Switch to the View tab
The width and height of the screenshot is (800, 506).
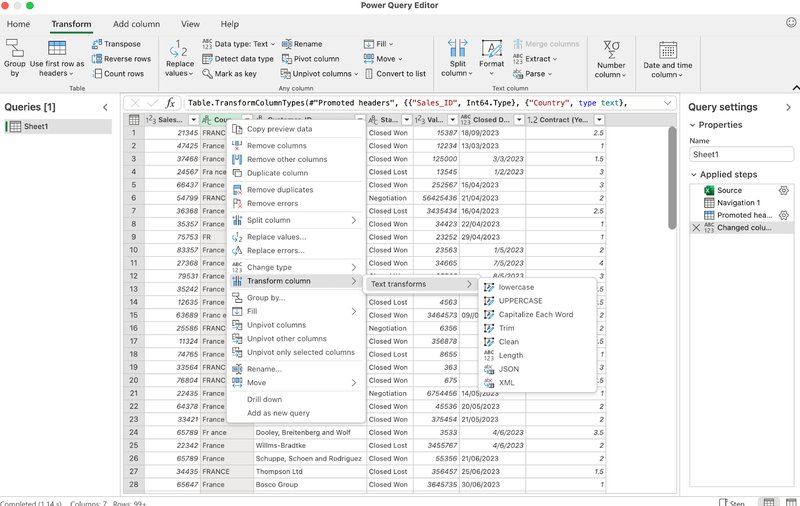pos(190,24)
